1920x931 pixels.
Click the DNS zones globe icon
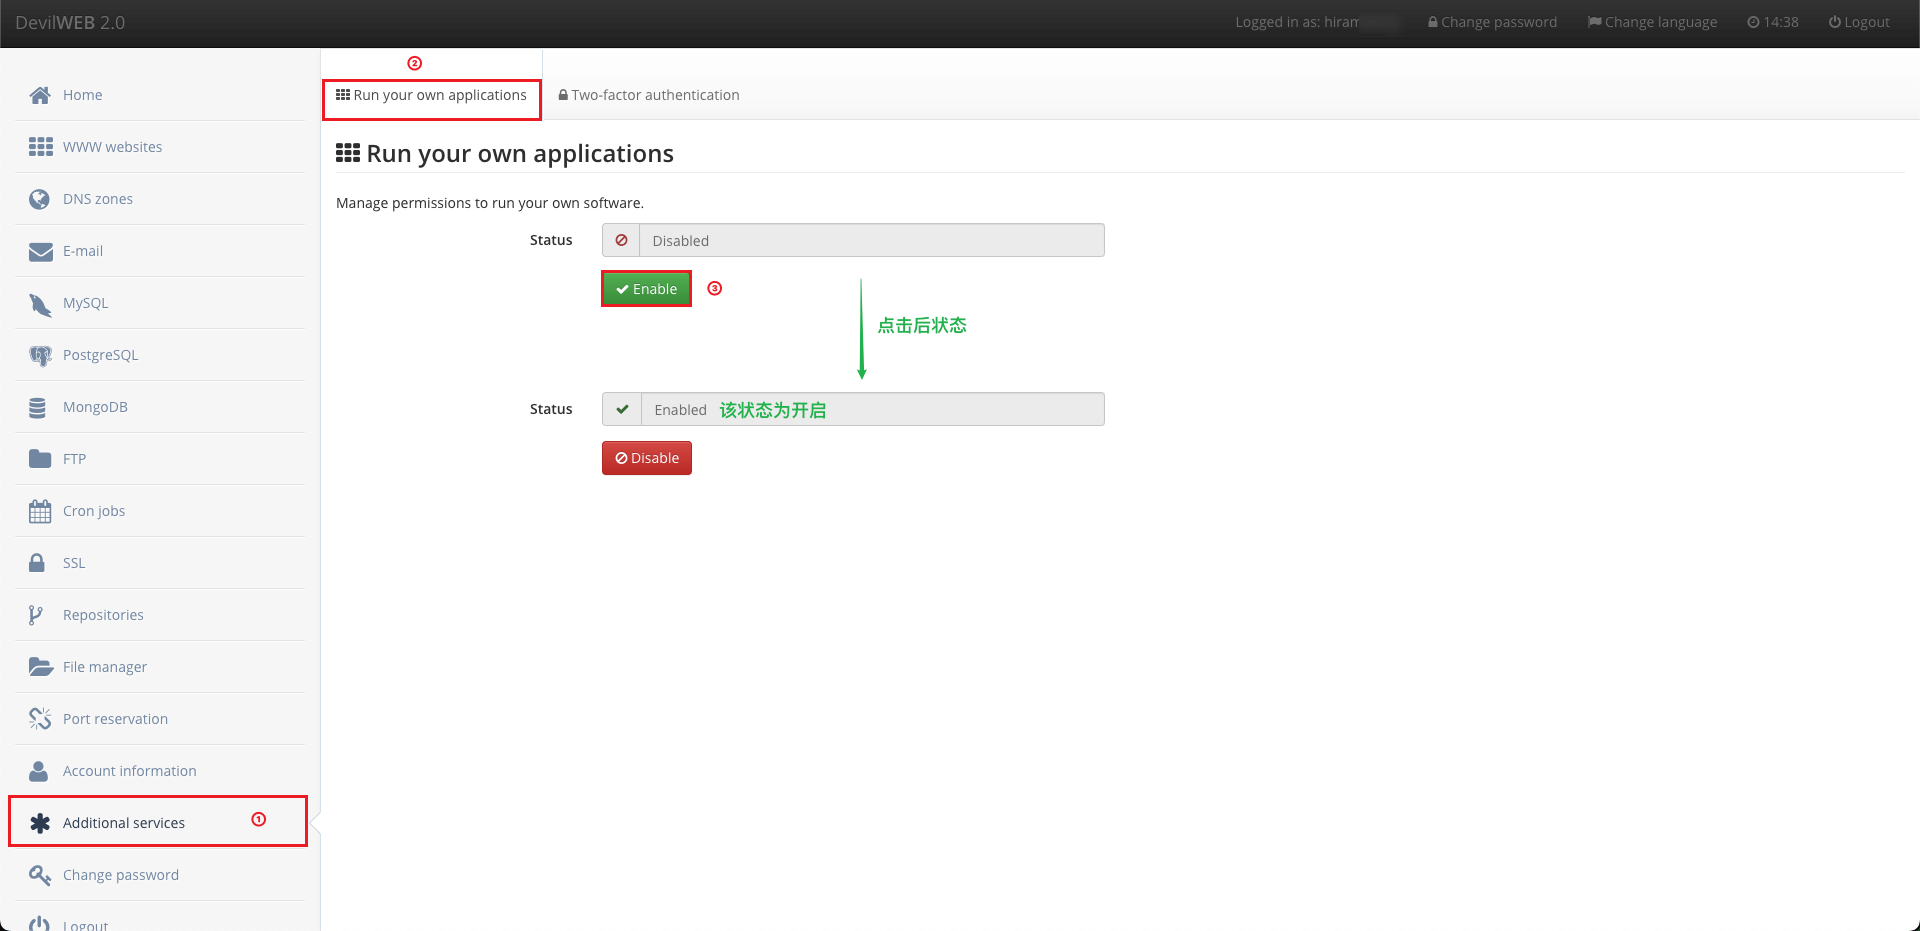point(40,199)
